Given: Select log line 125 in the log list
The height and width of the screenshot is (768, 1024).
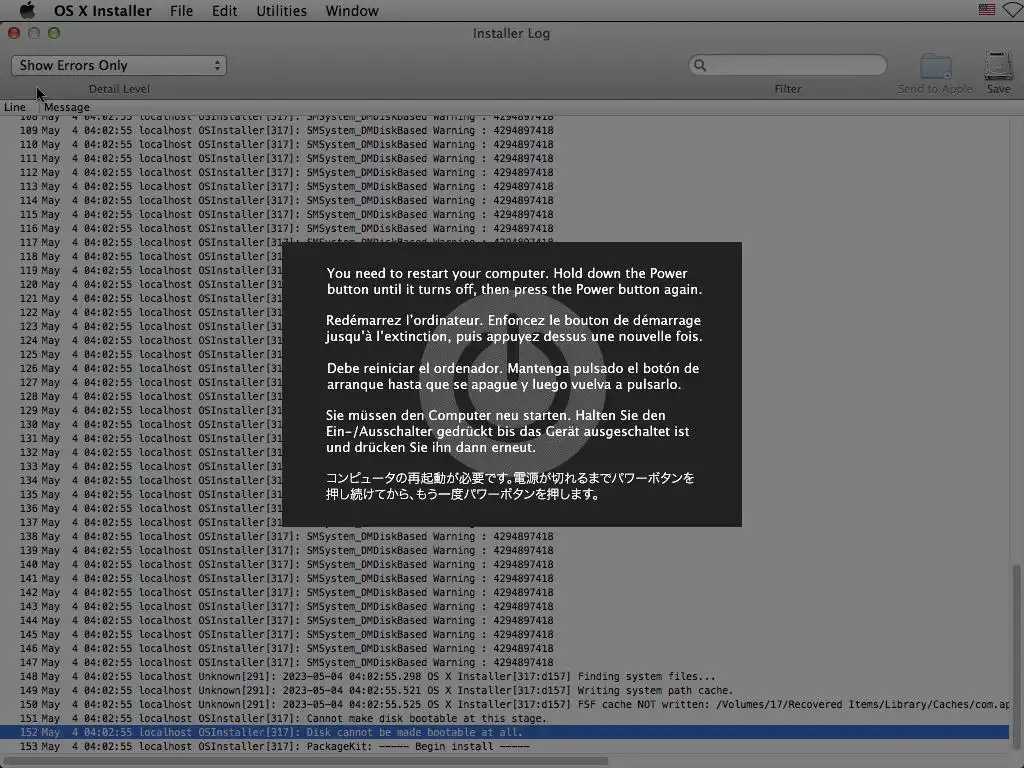Looking at the screenshot, I should 140,355.
